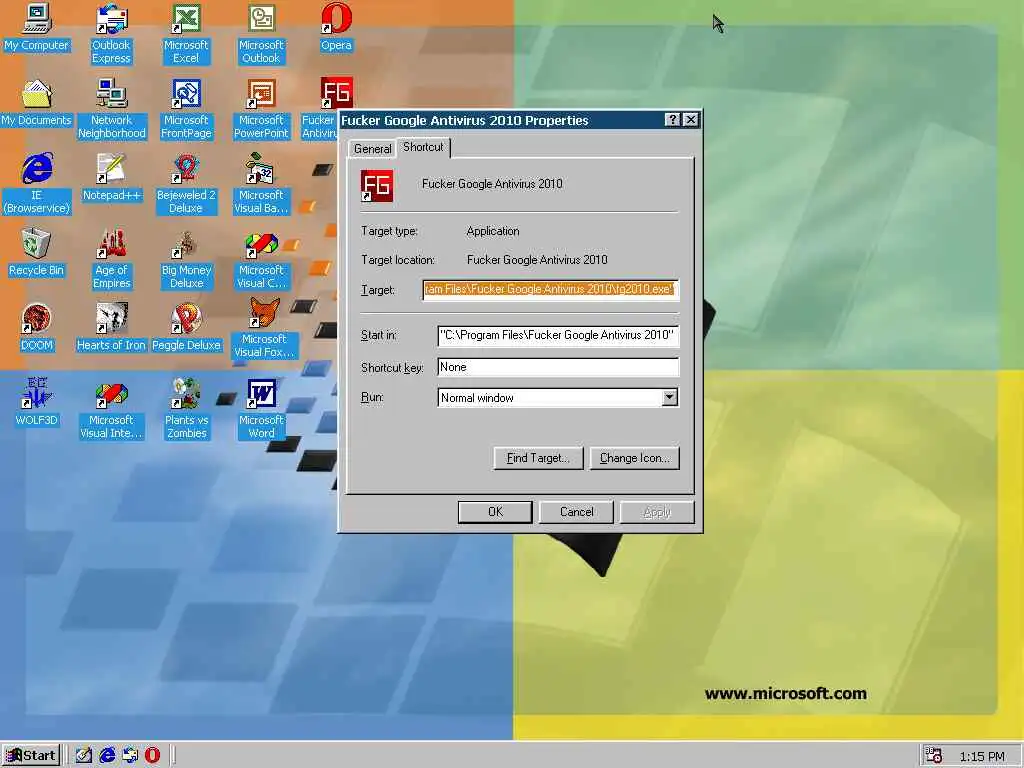Select the Microsoft Visual FoxPro desktop shortcut
This screenshot has width=1024, height=768.
264,328
